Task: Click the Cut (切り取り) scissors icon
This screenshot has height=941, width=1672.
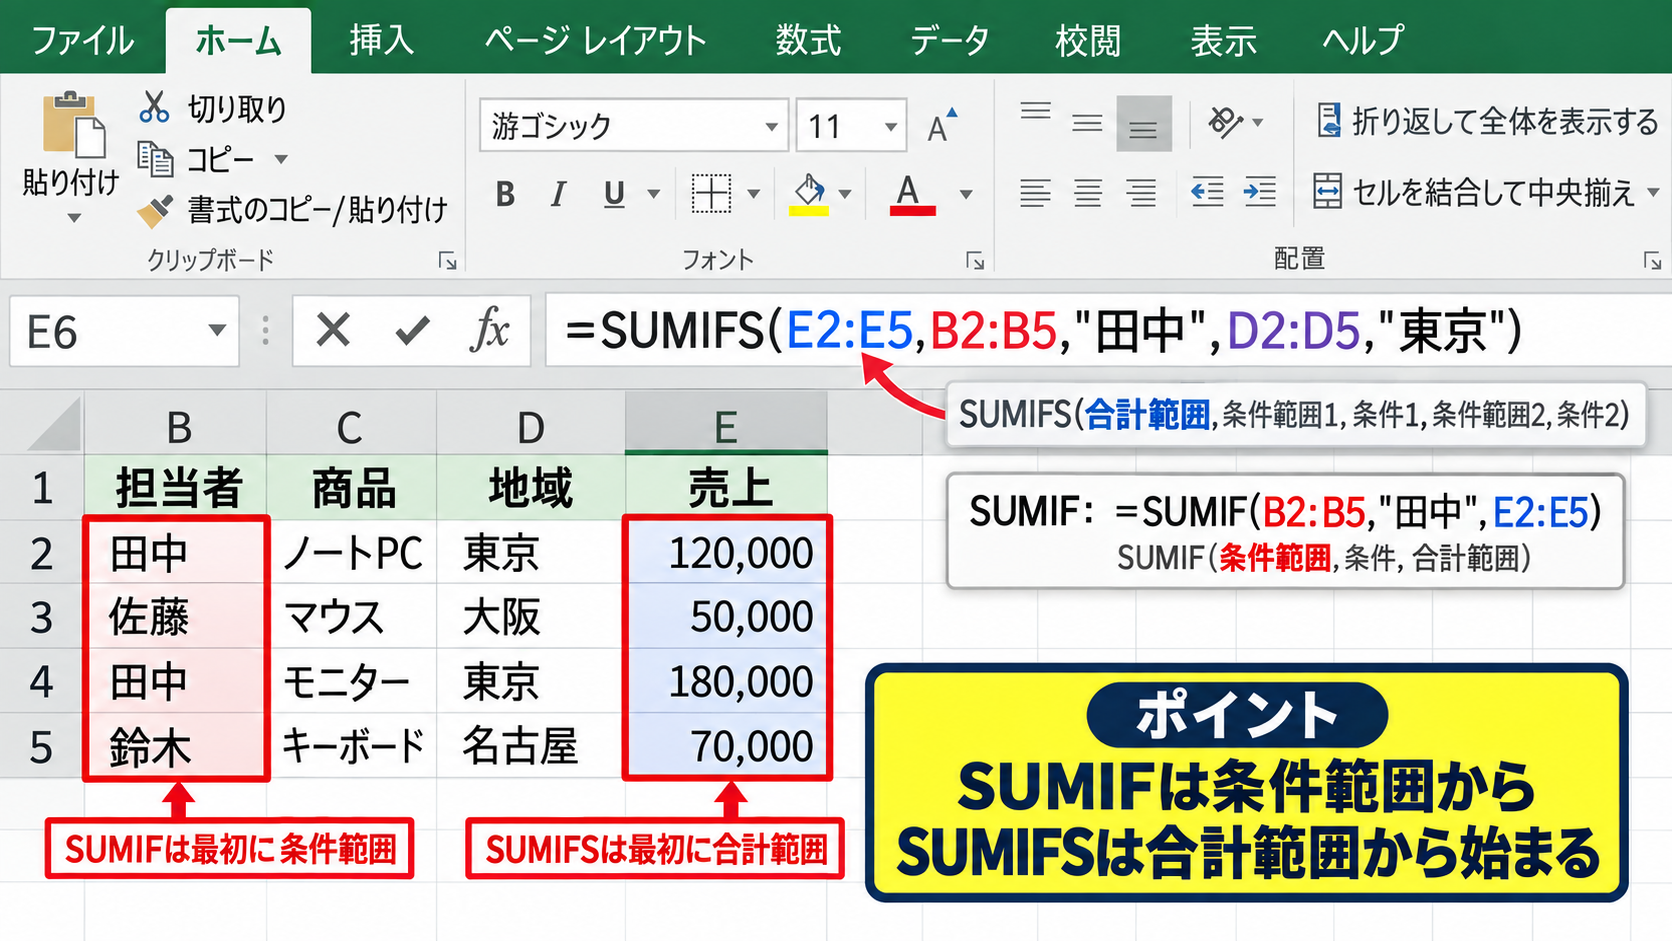Action: click(x=154, y=107)
